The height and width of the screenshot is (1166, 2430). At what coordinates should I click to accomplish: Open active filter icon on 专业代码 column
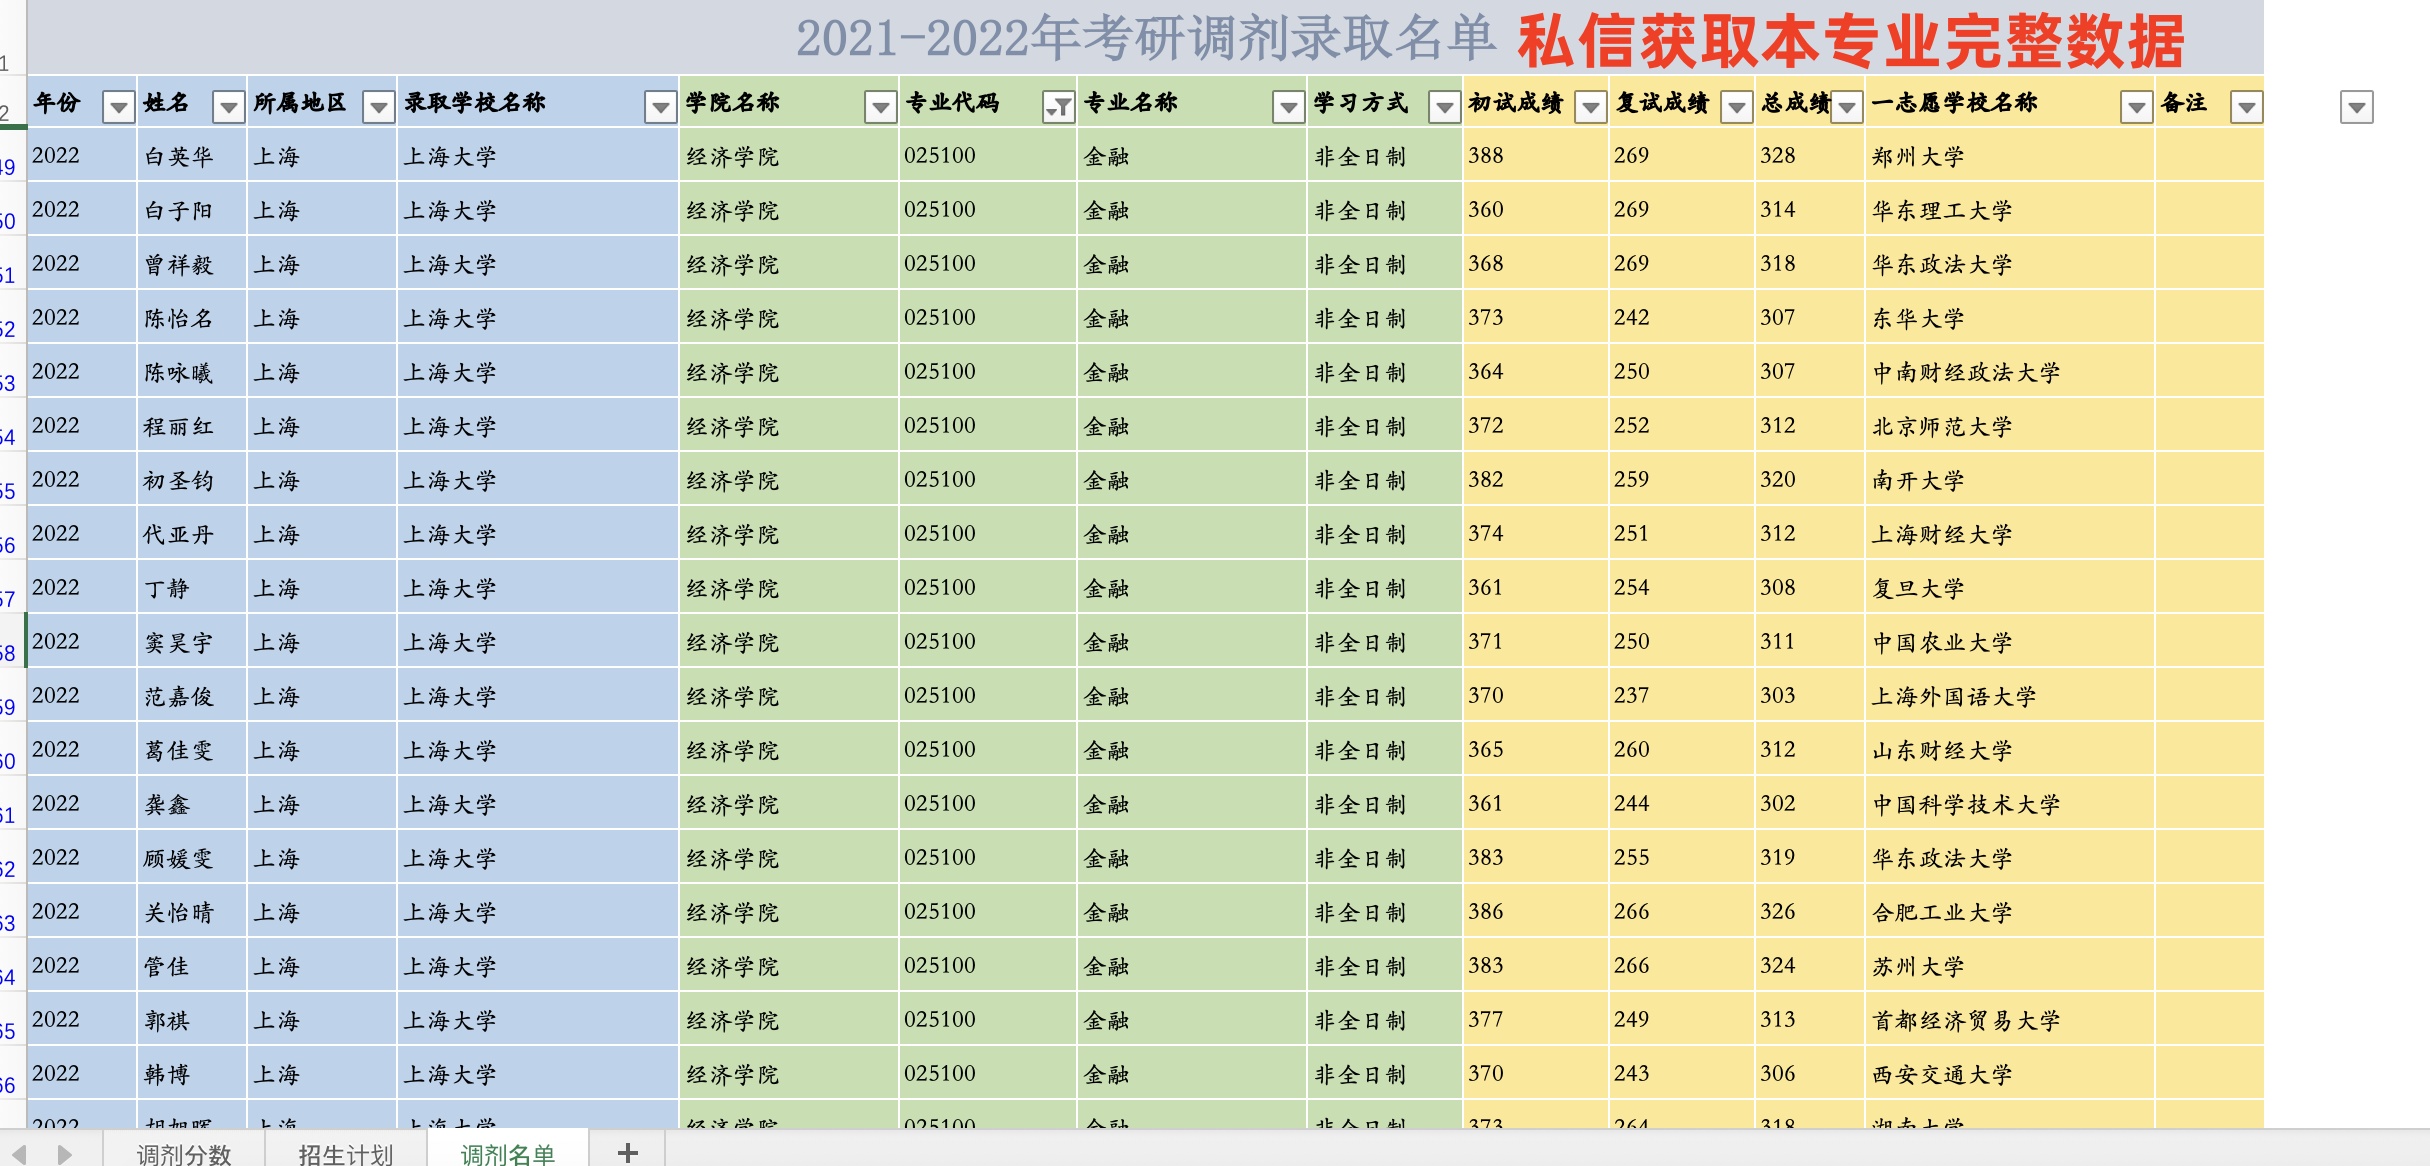[1058, 106]
